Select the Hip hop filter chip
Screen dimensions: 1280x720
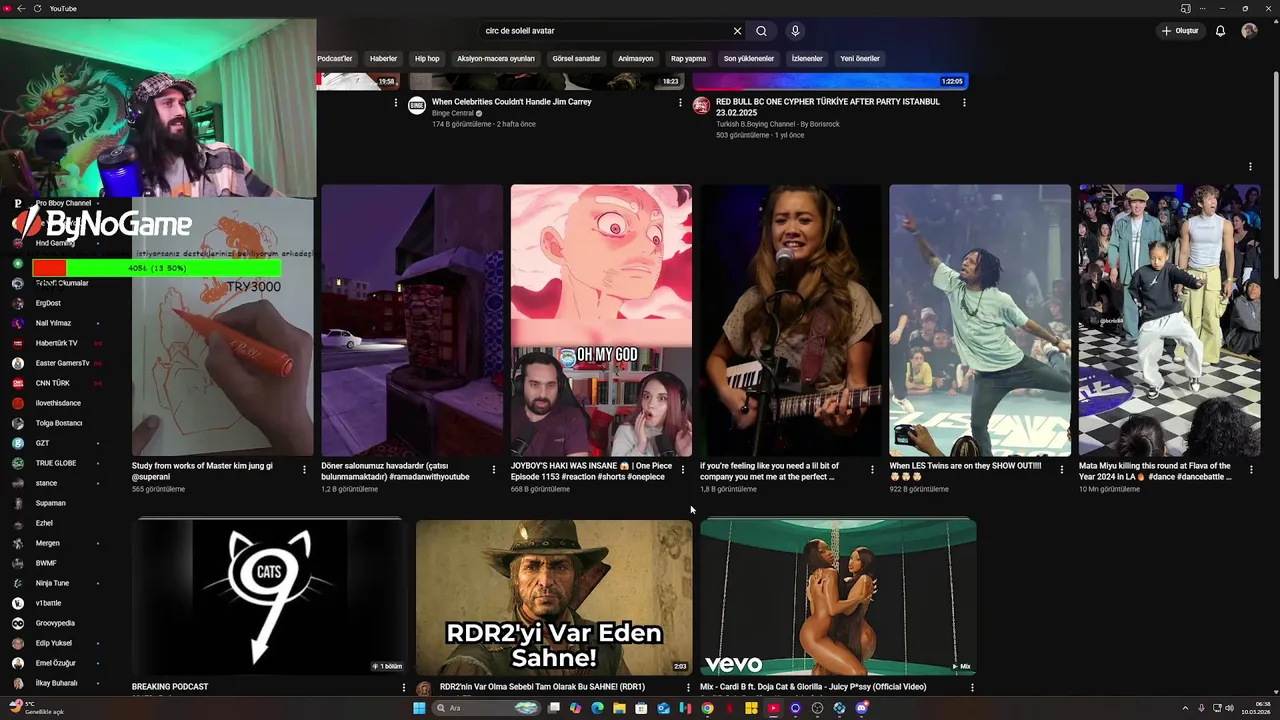pos(427,58)
